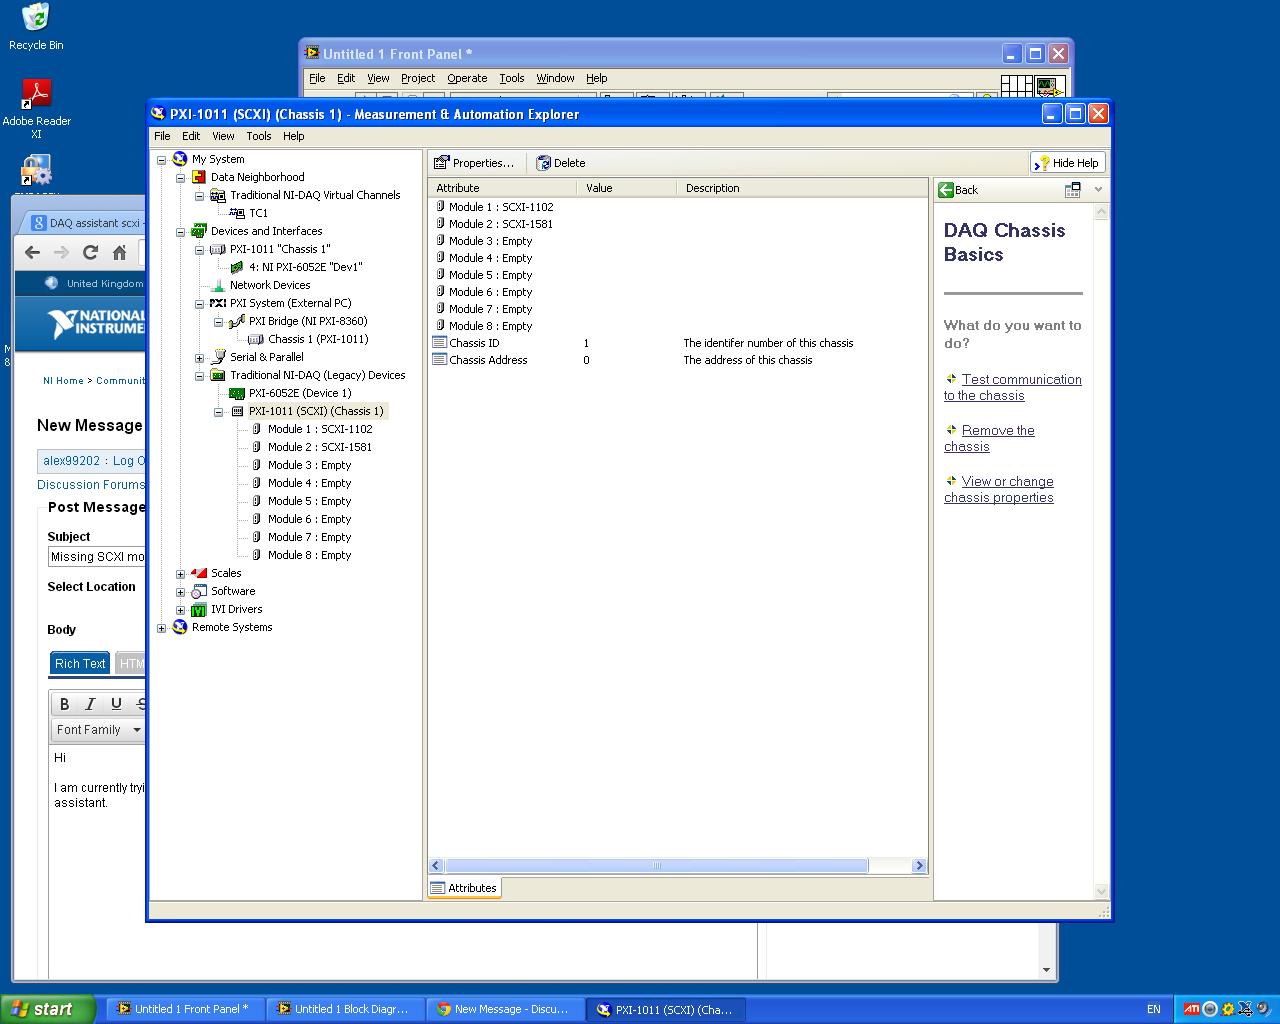Expand the Serial & Parallel node
The width and height of the screenshot is (1280, 1024).
pyautogui.click(x=199, y=357)
